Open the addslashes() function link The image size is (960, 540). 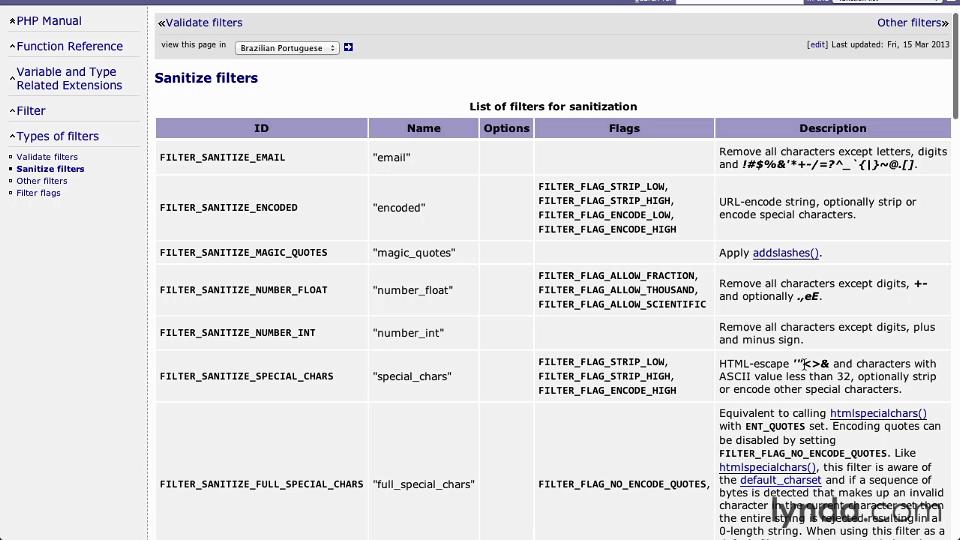pos(785,253)
